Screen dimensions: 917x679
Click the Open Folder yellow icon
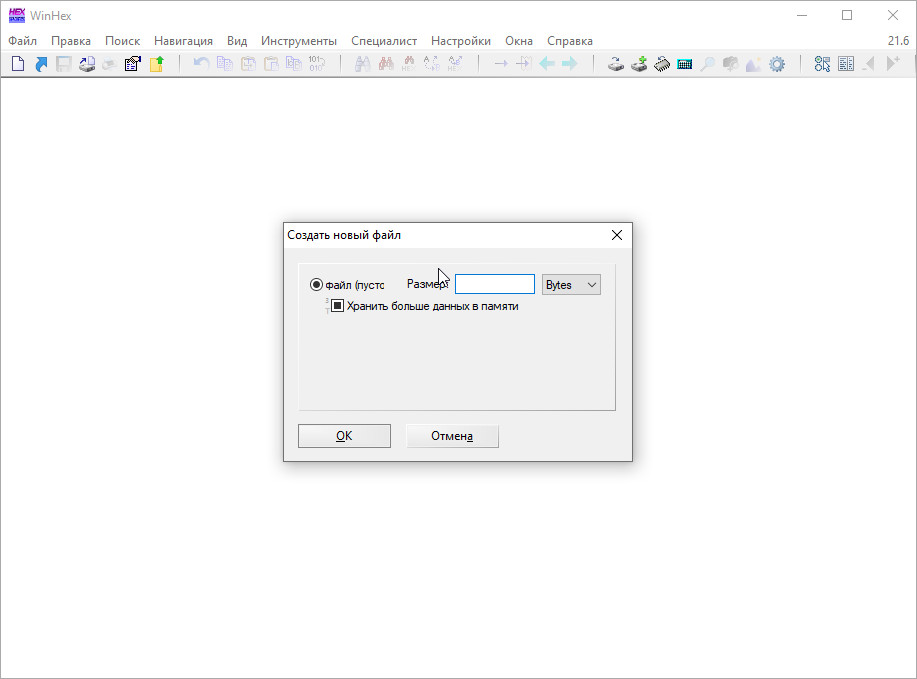coord(156,64)
